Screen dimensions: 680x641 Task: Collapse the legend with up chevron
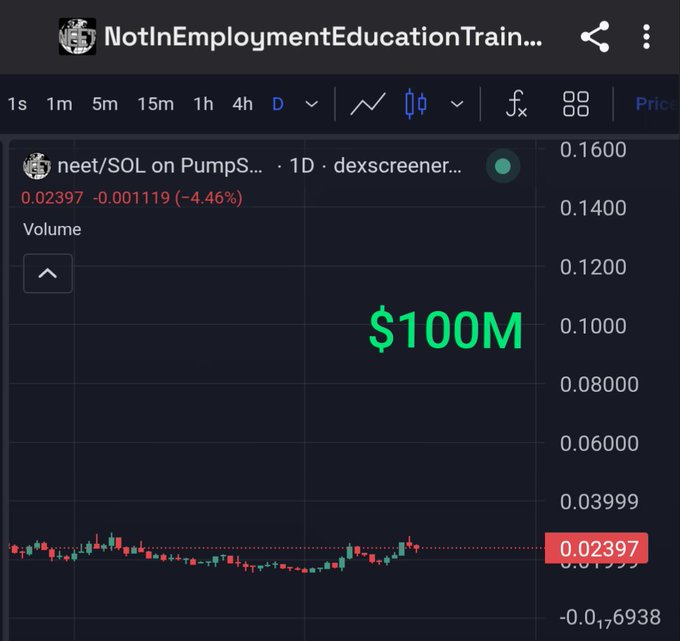pyautogui.click(x=48, y=273)
